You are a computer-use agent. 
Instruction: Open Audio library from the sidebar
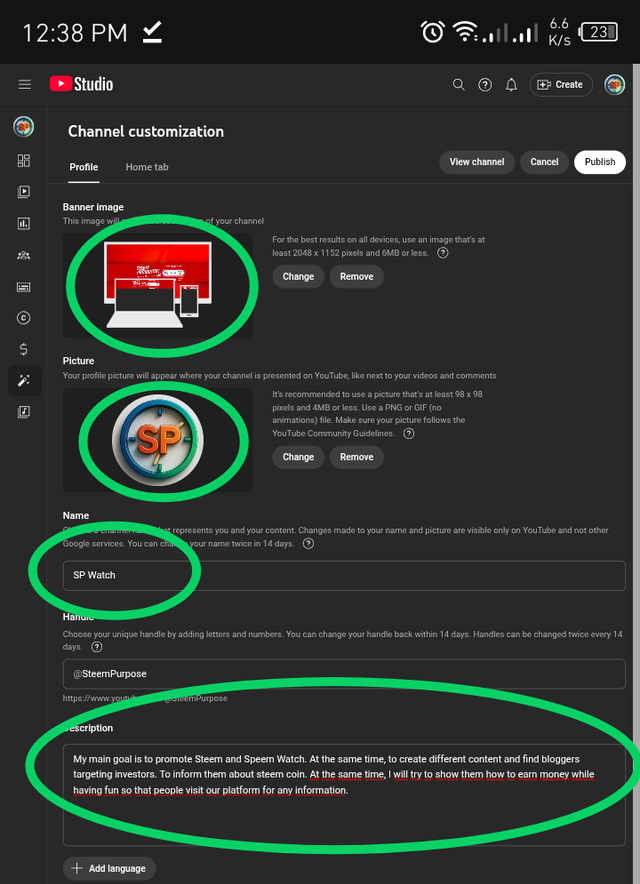tap(24, 412)
